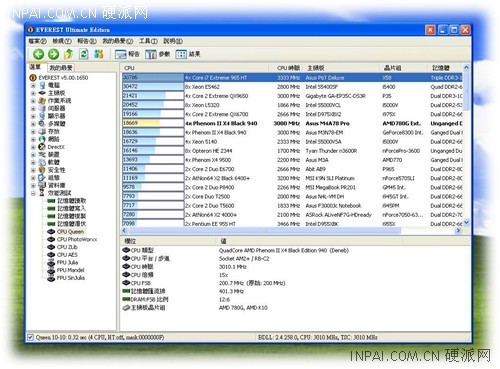Open the 參數 parameters toolbar button
This screenshot has width=500, height=369.
158,54
